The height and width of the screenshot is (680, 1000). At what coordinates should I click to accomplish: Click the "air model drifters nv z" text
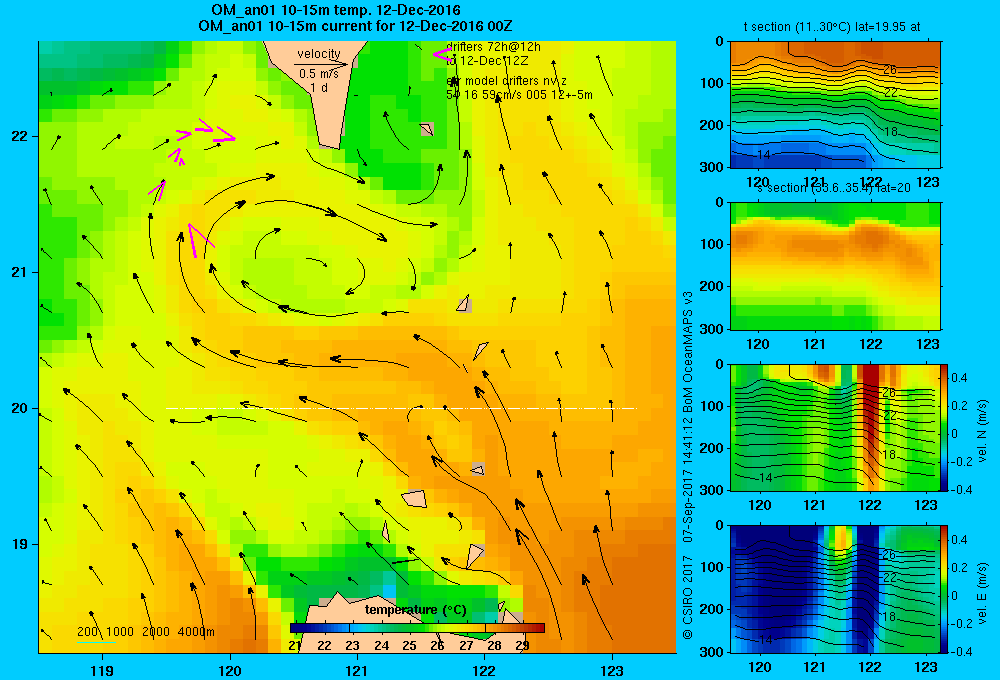(506, 81)
